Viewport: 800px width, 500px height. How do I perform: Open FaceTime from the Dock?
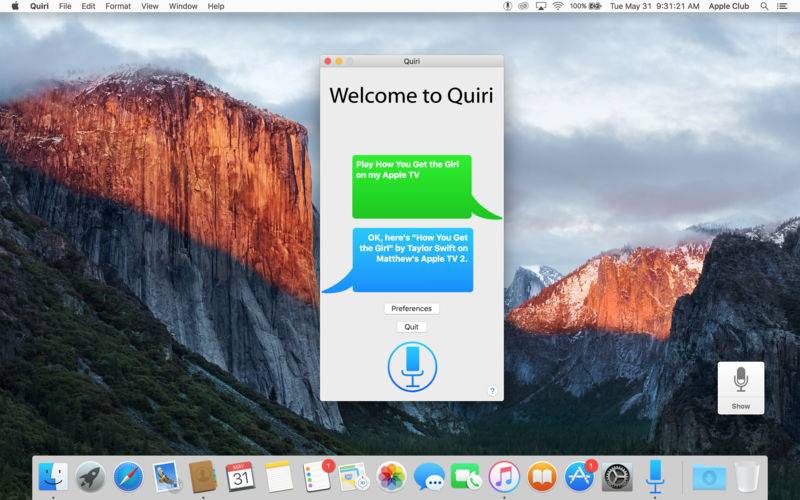point(466,477)
